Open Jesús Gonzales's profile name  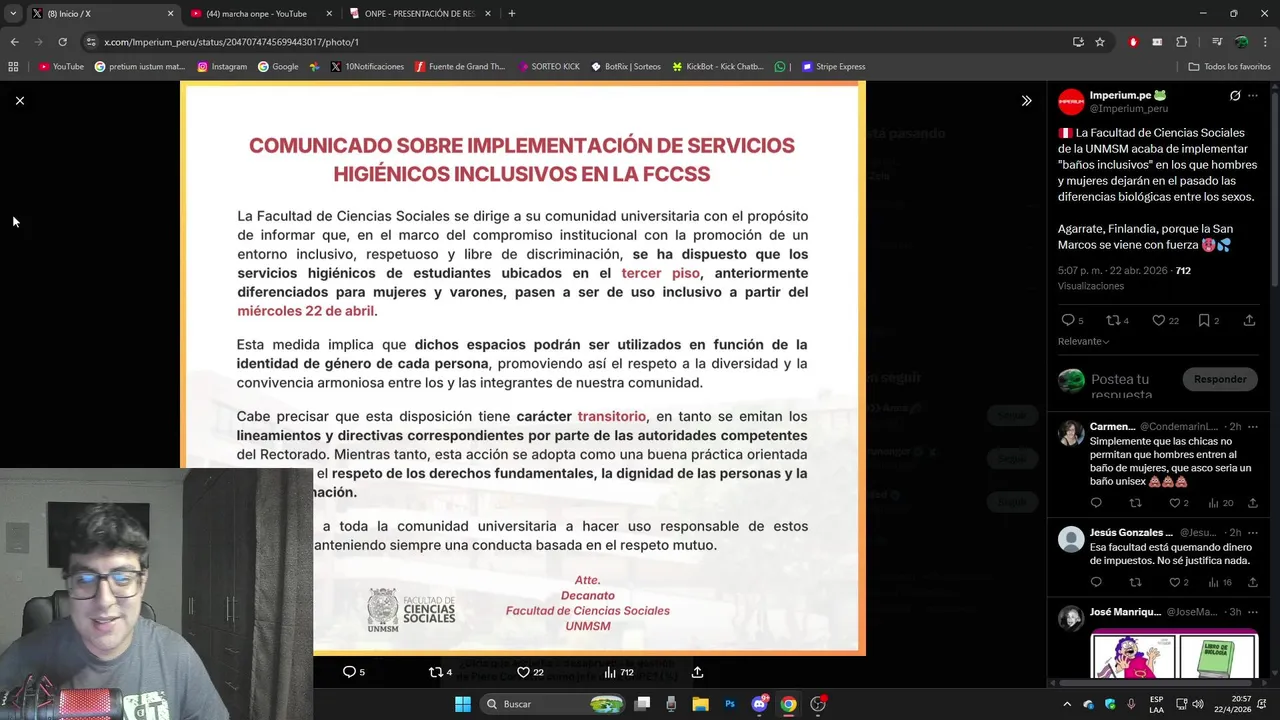tap(1131, 533)
